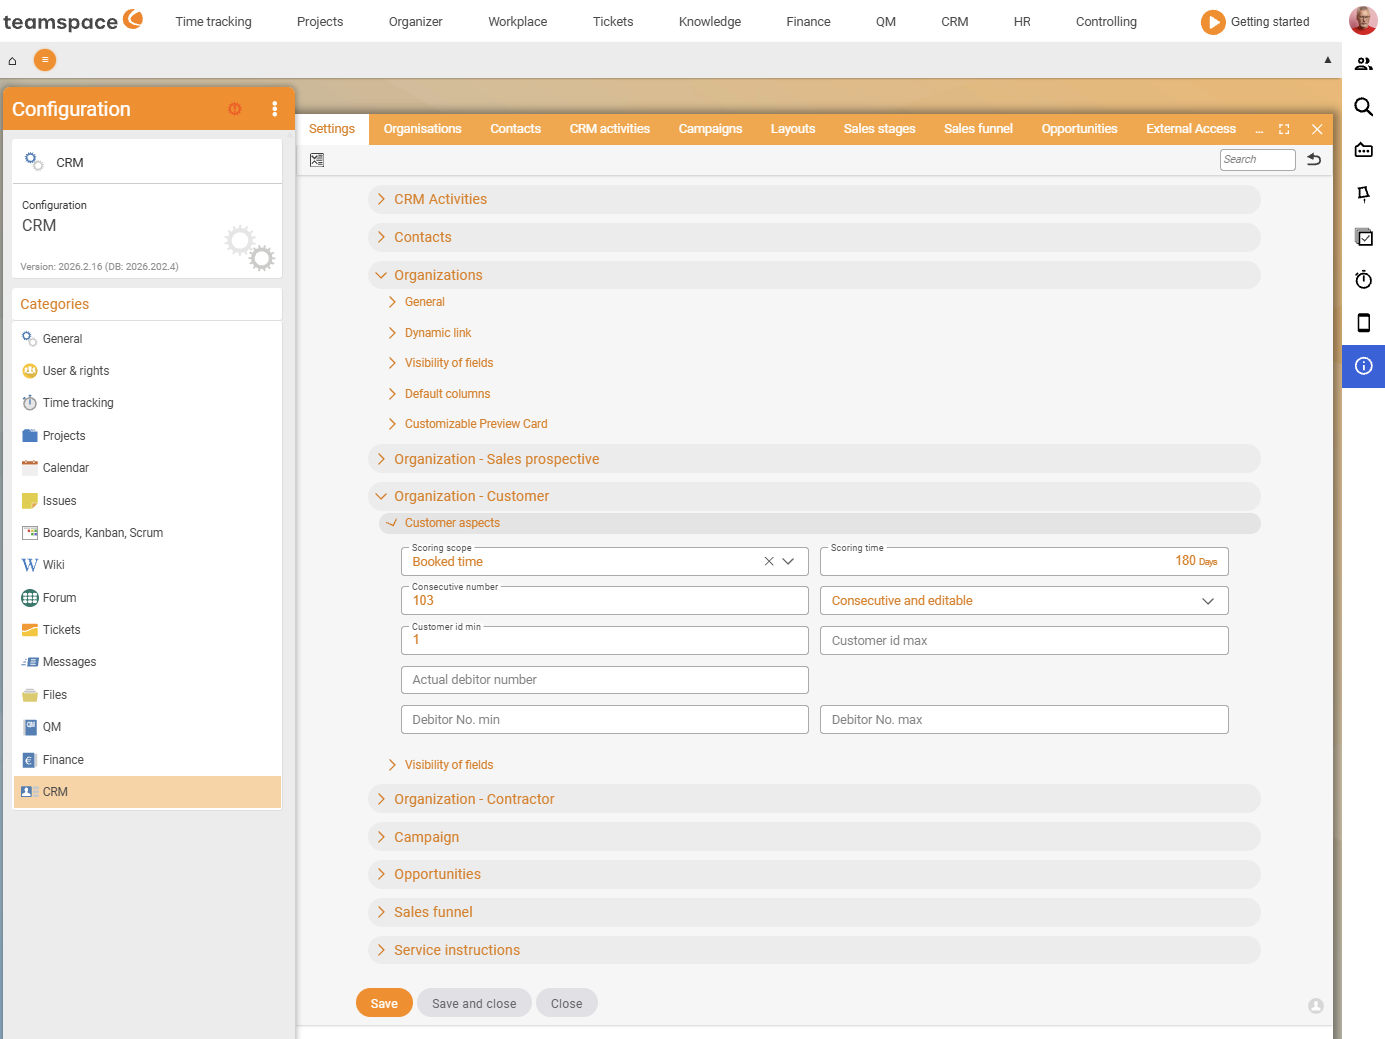1385x1039 pixels.
Task: Switch to the CRM activities tab
Action: pyautogui.click(x=610, y=129)
